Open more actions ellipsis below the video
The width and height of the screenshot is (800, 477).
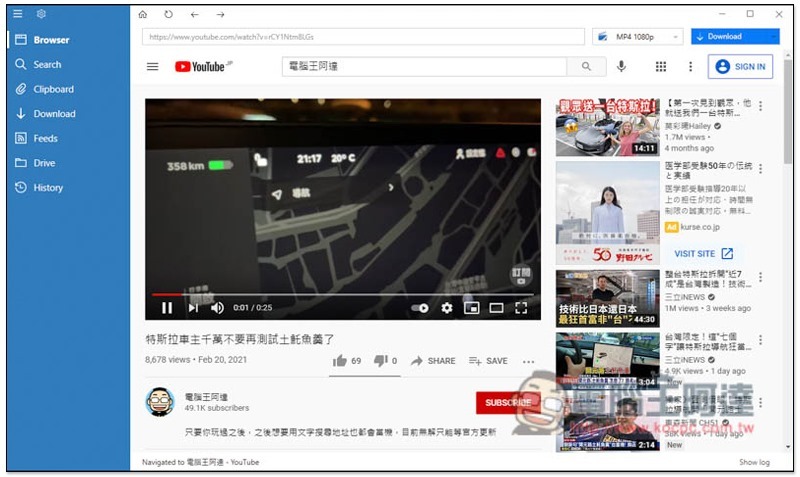coord(528,361)
